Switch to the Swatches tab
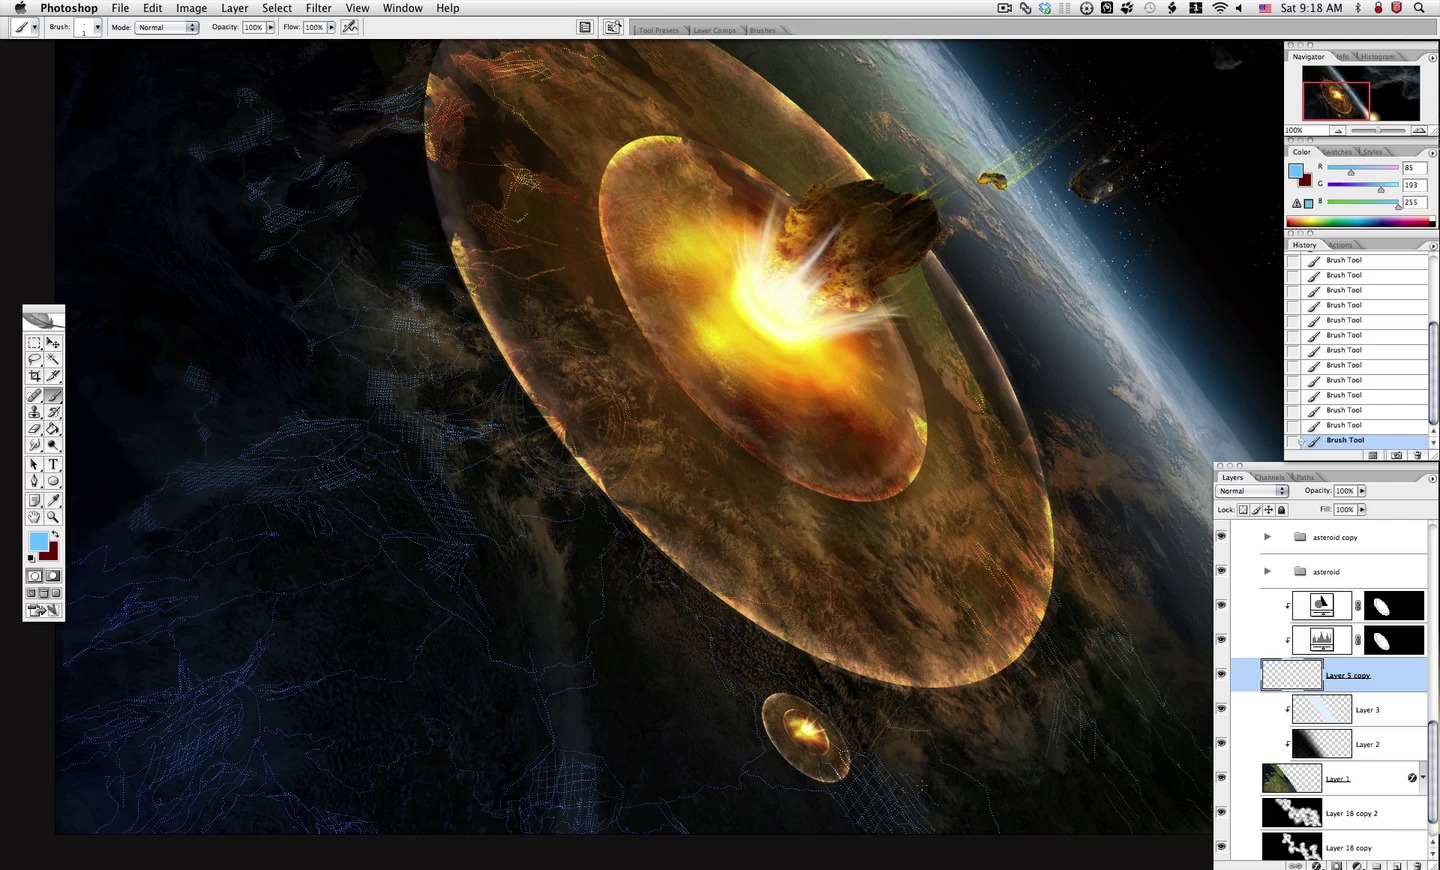This screenshot has width=1440, height=870. click(x=1337, y=152)
